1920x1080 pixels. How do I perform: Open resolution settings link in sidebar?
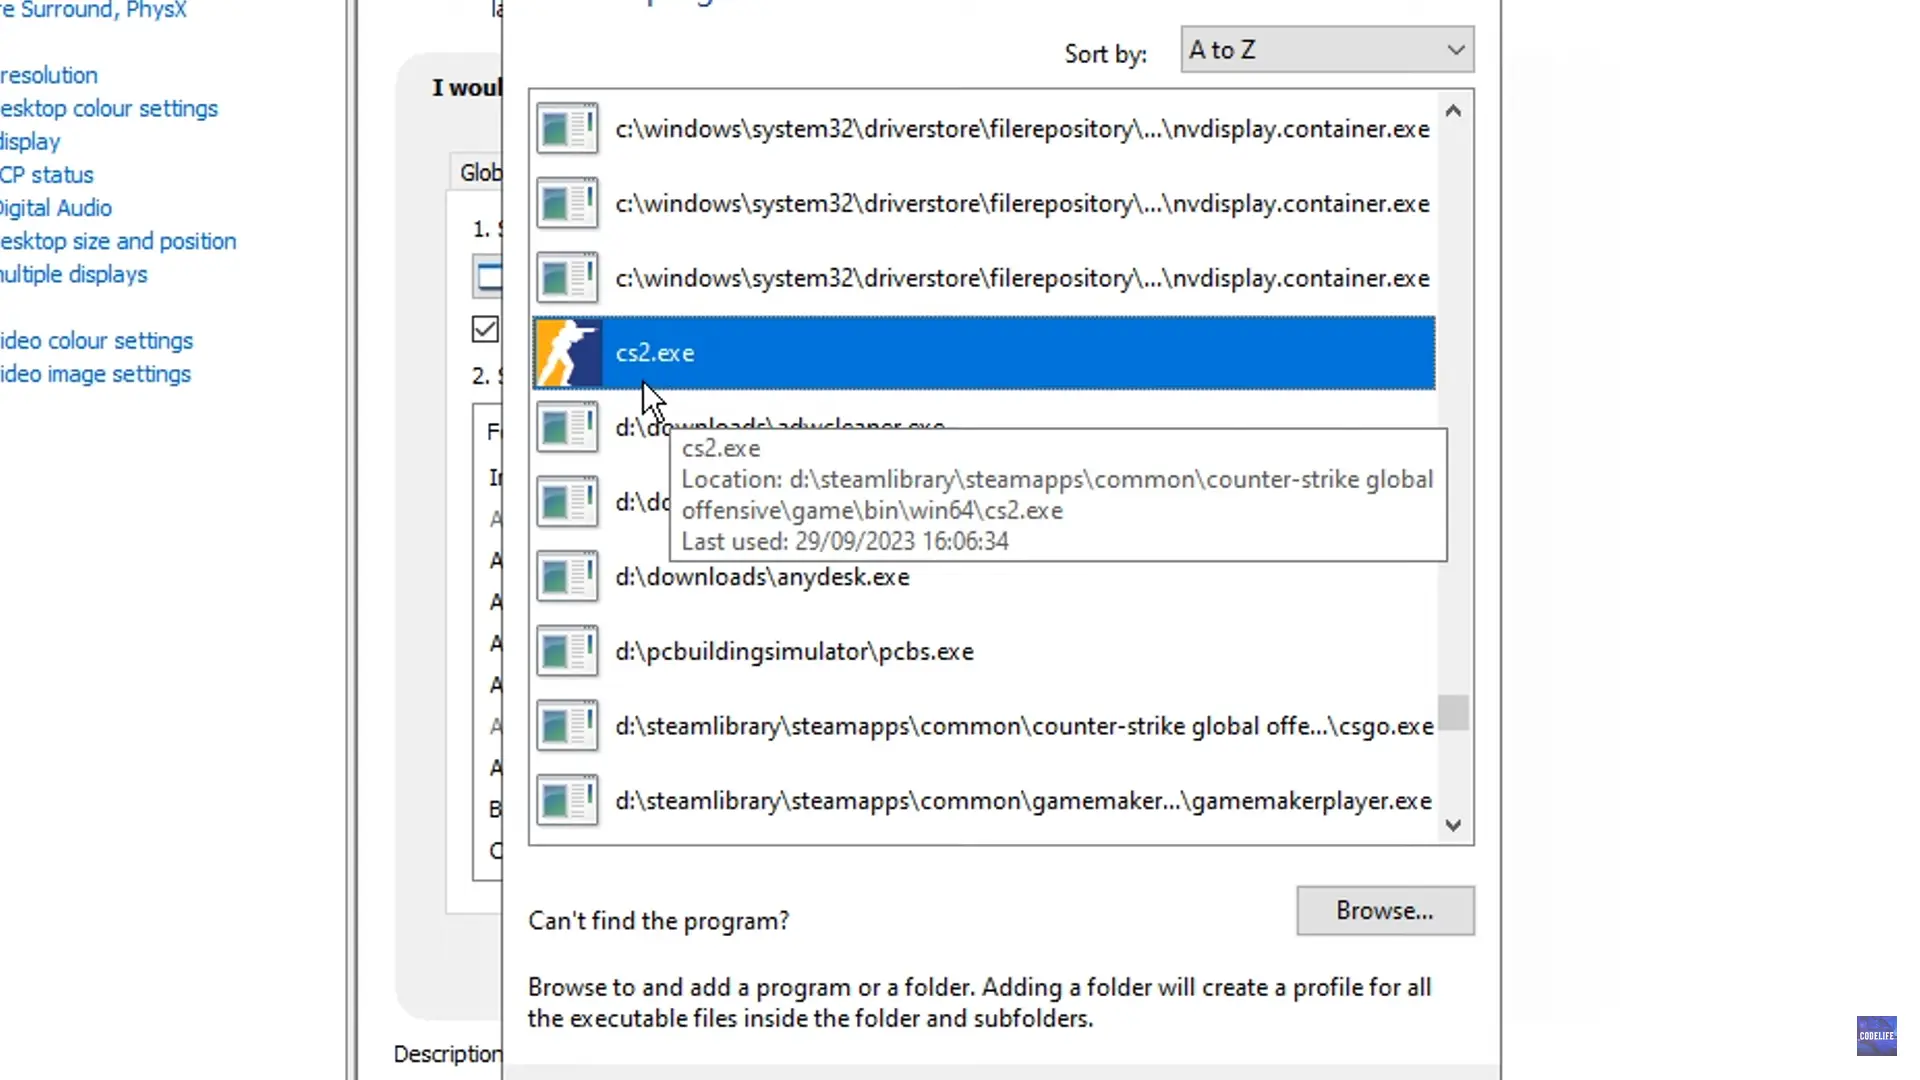tap(49, 75)
